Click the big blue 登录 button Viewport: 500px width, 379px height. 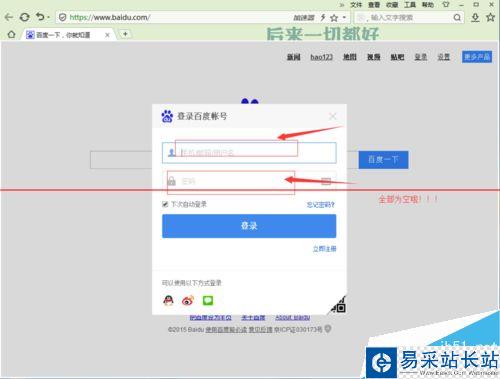pos(249,226)
